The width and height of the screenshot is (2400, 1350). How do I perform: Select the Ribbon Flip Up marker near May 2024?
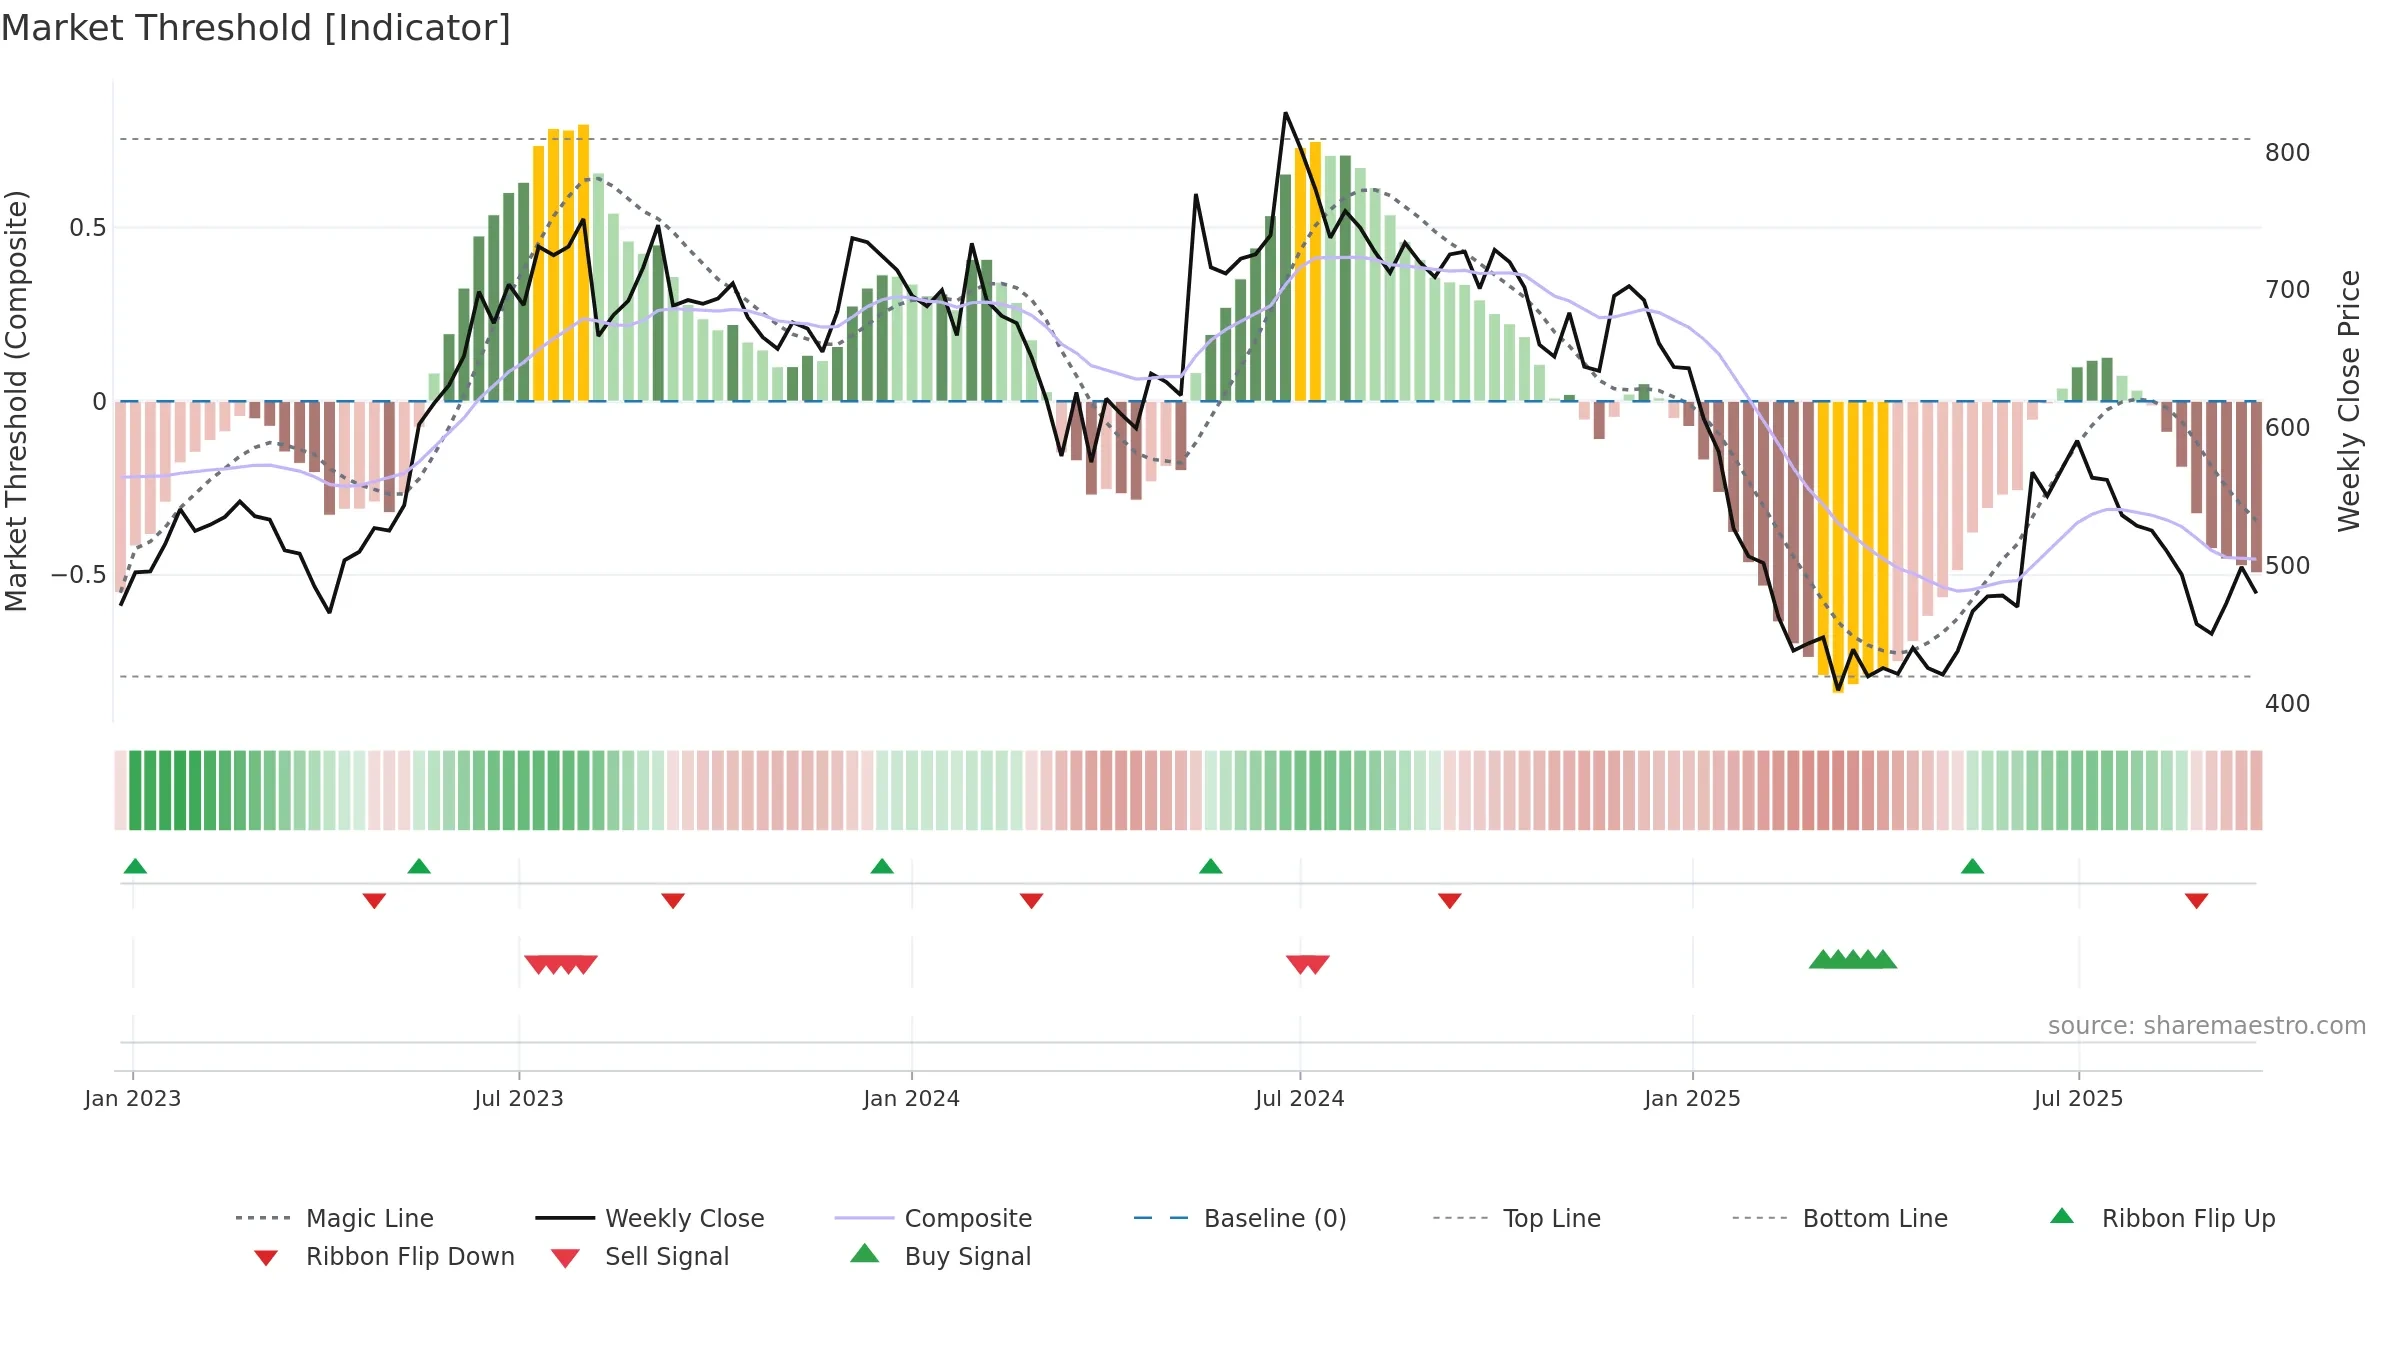(1211, 866)
